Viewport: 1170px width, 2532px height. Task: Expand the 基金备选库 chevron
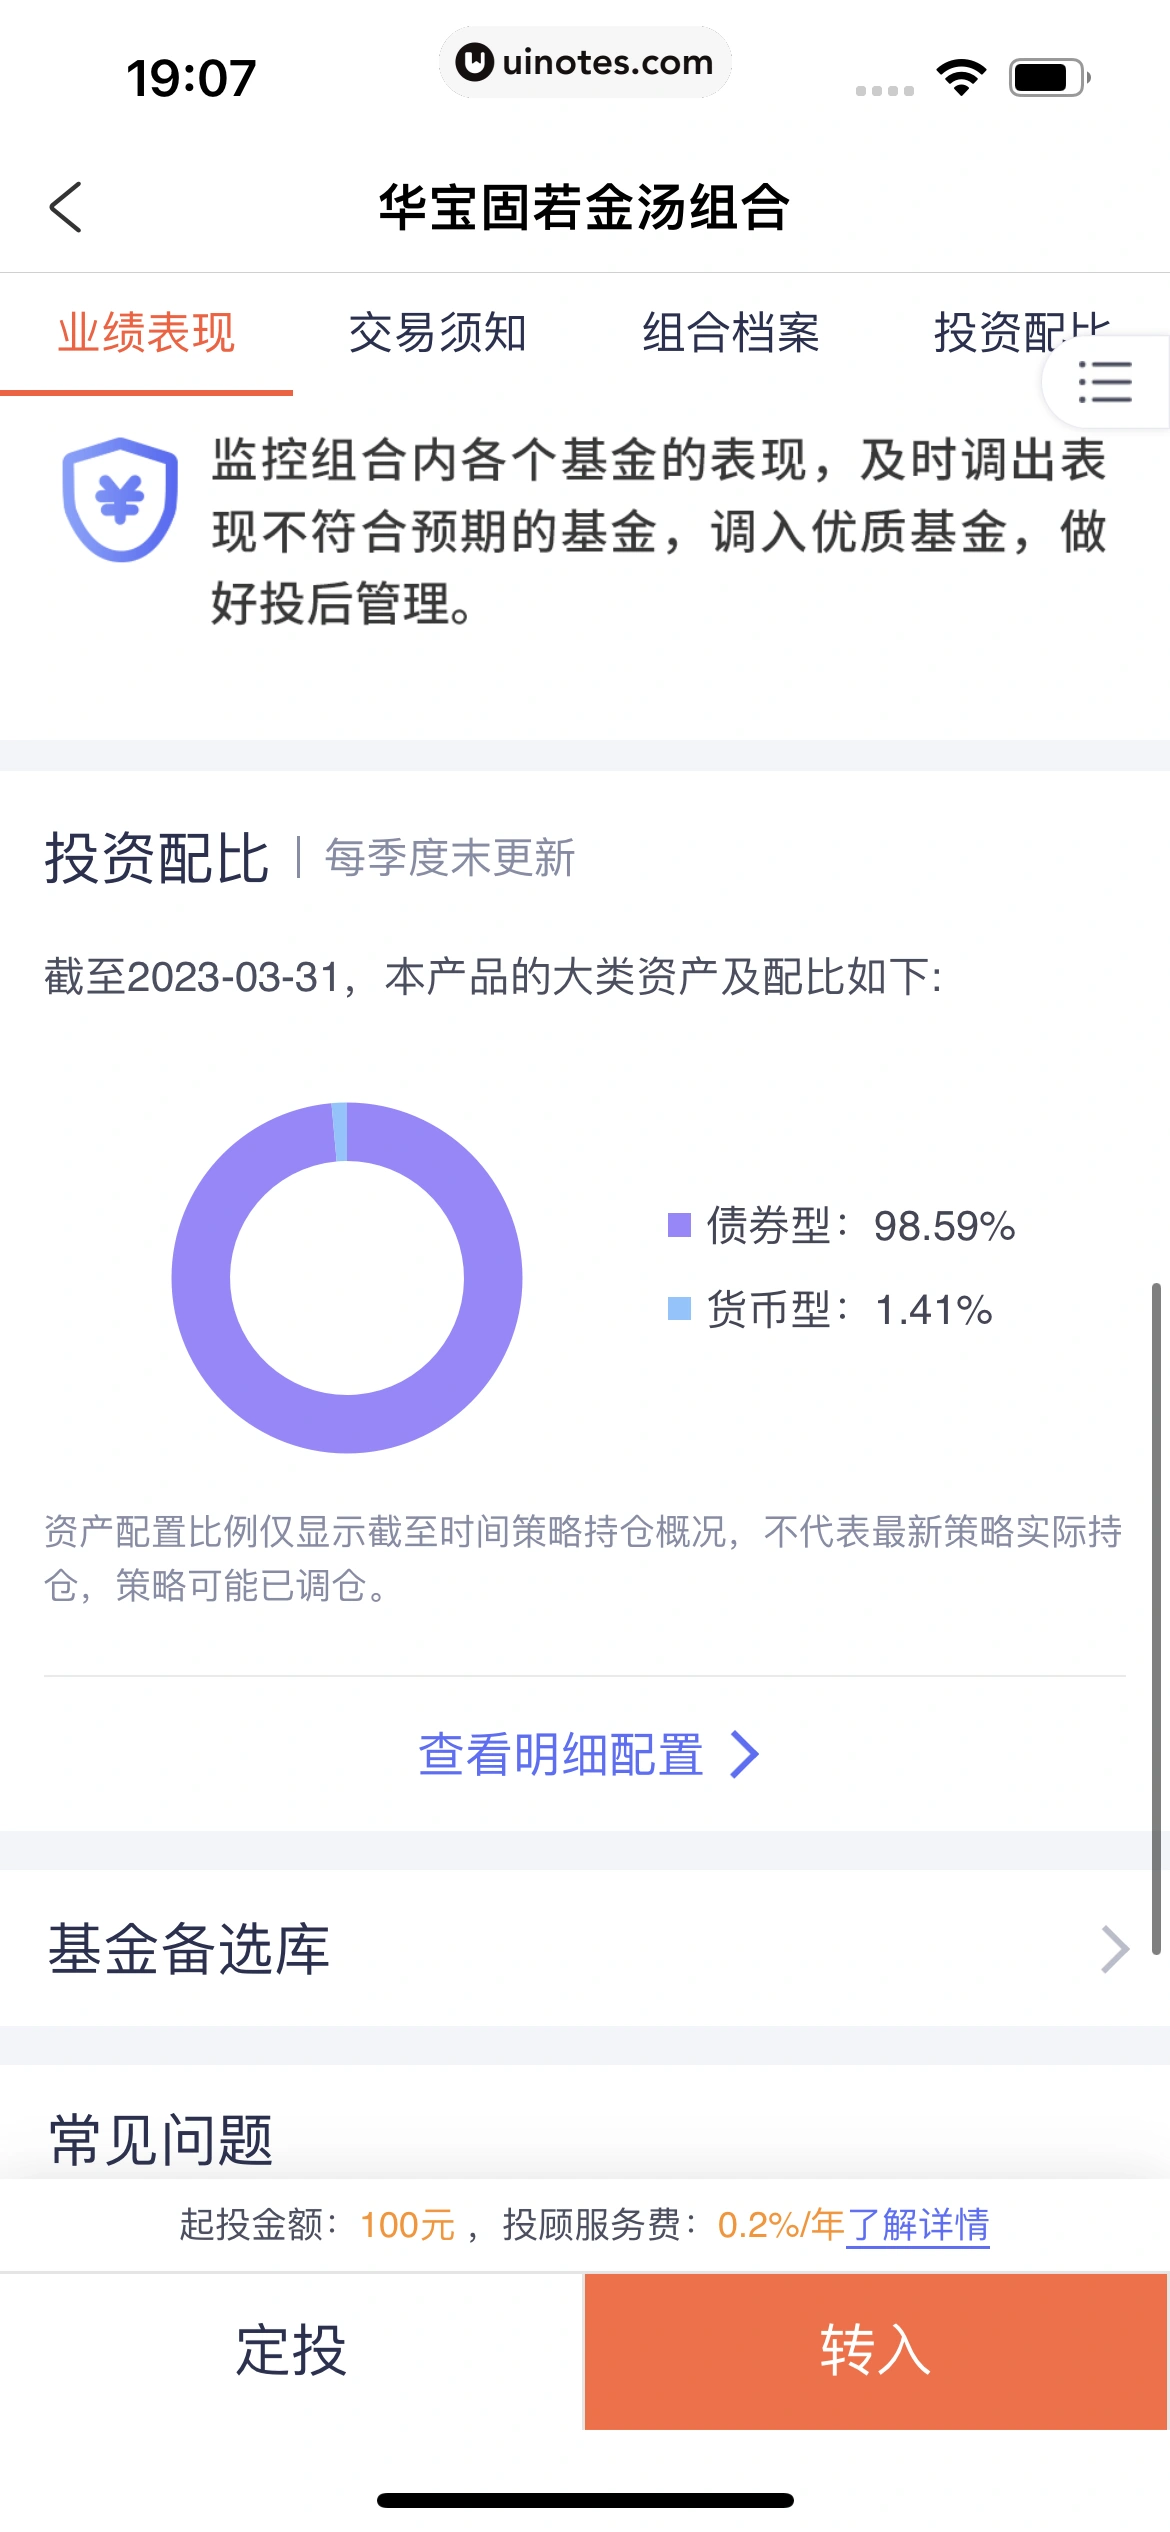click(1114, 1948)
